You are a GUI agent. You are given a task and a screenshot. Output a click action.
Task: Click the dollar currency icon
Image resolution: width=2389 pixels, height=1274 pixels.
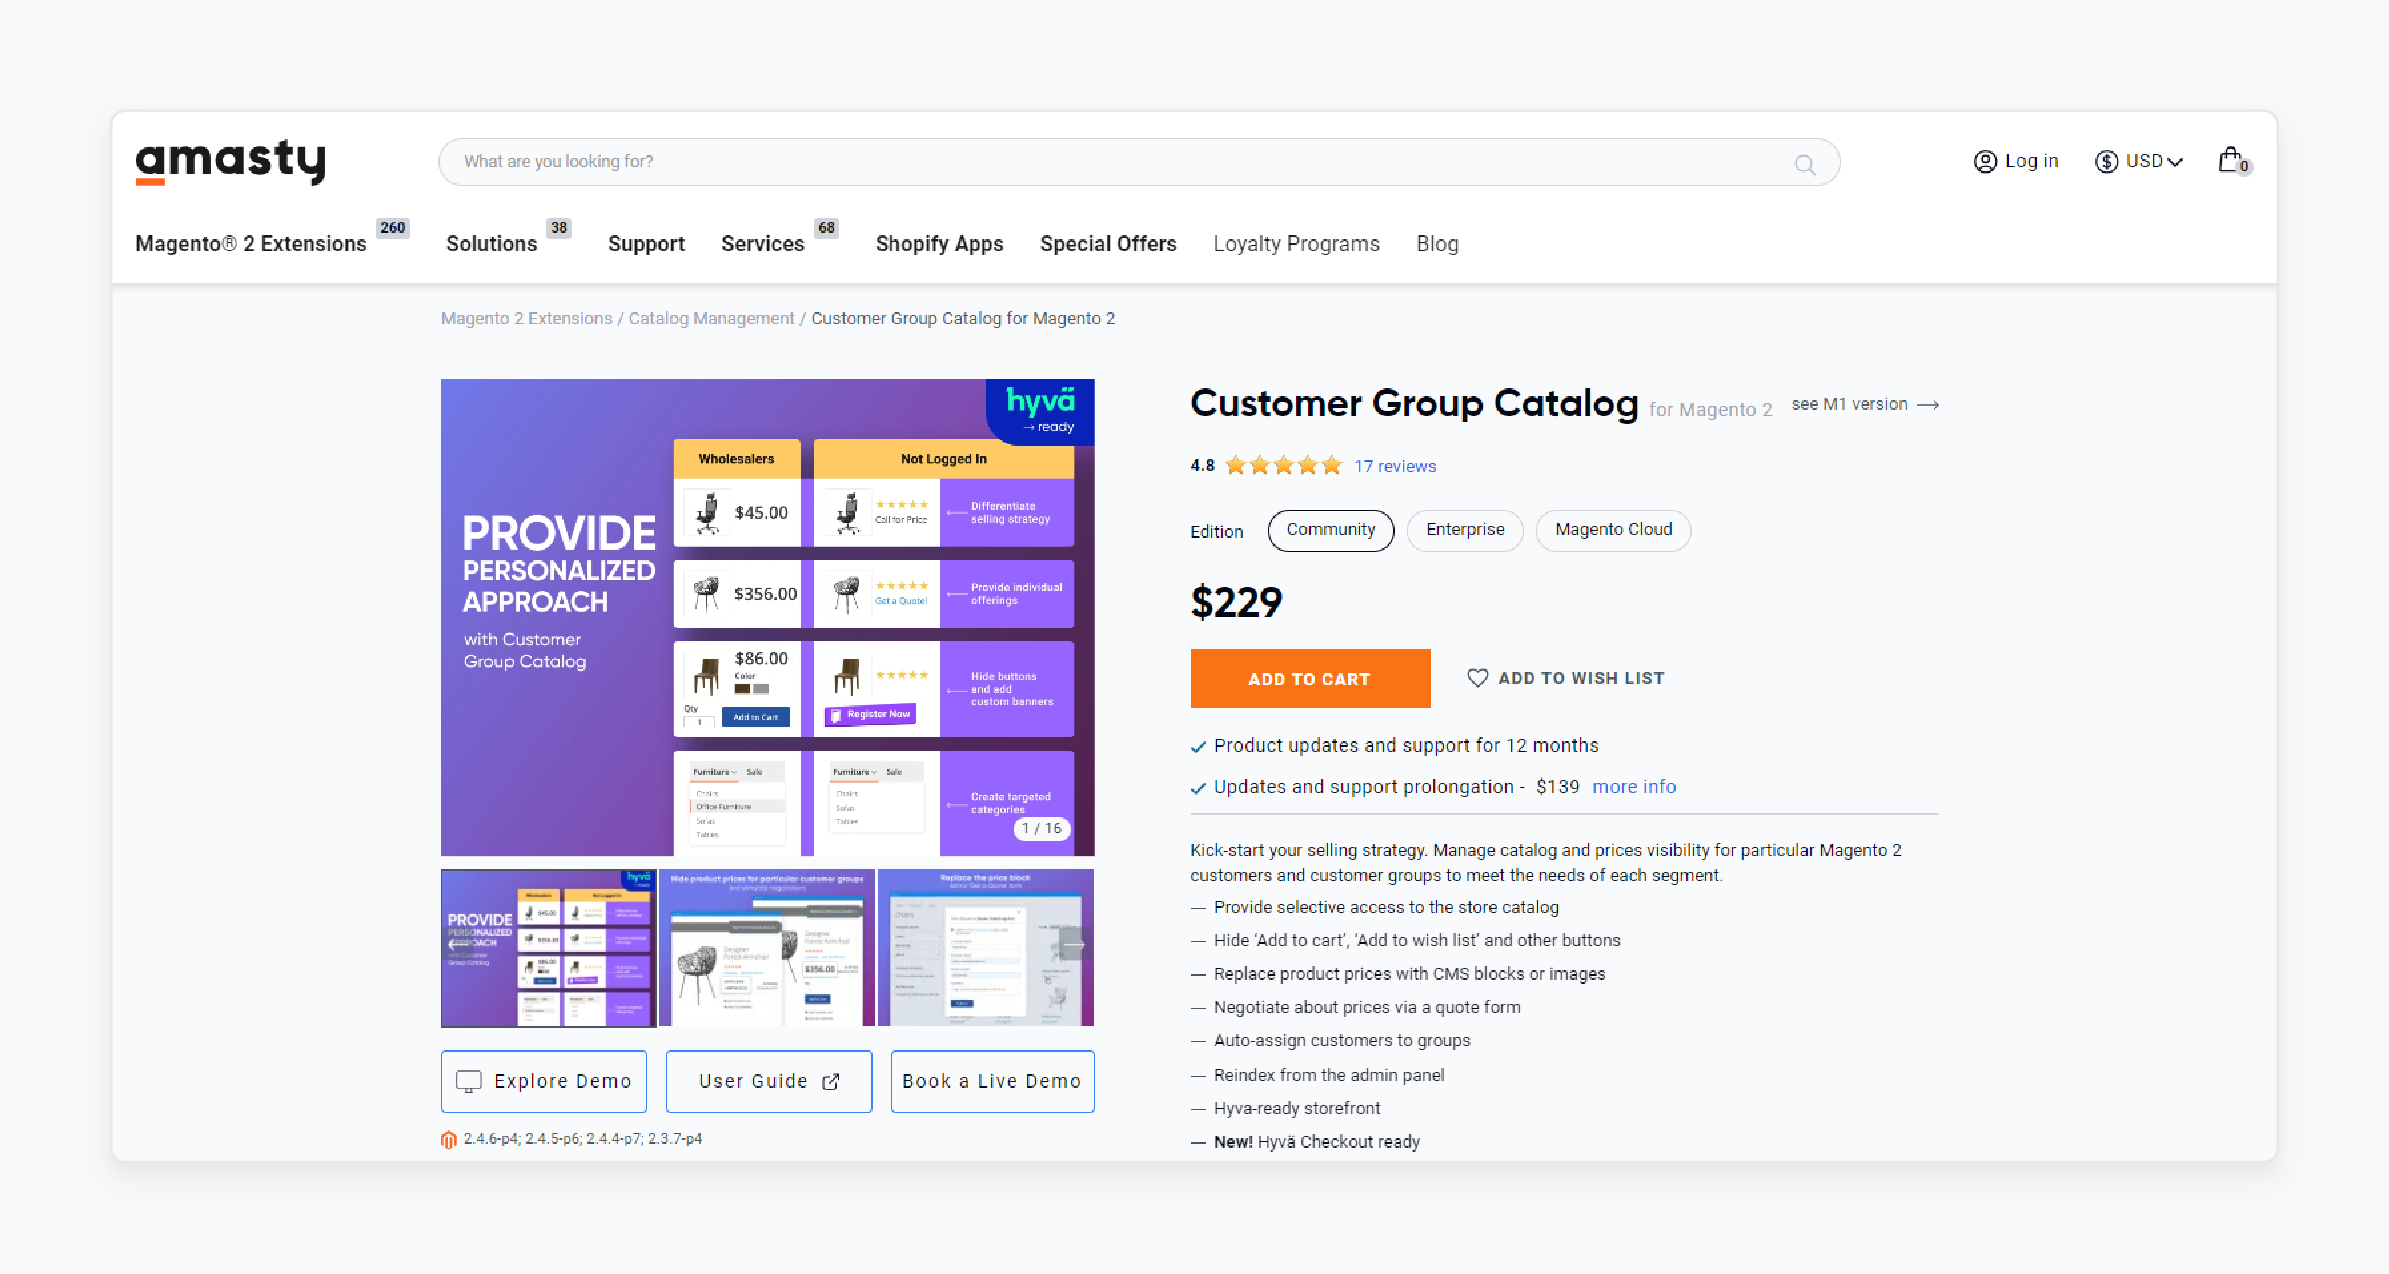click(2107, 161)
